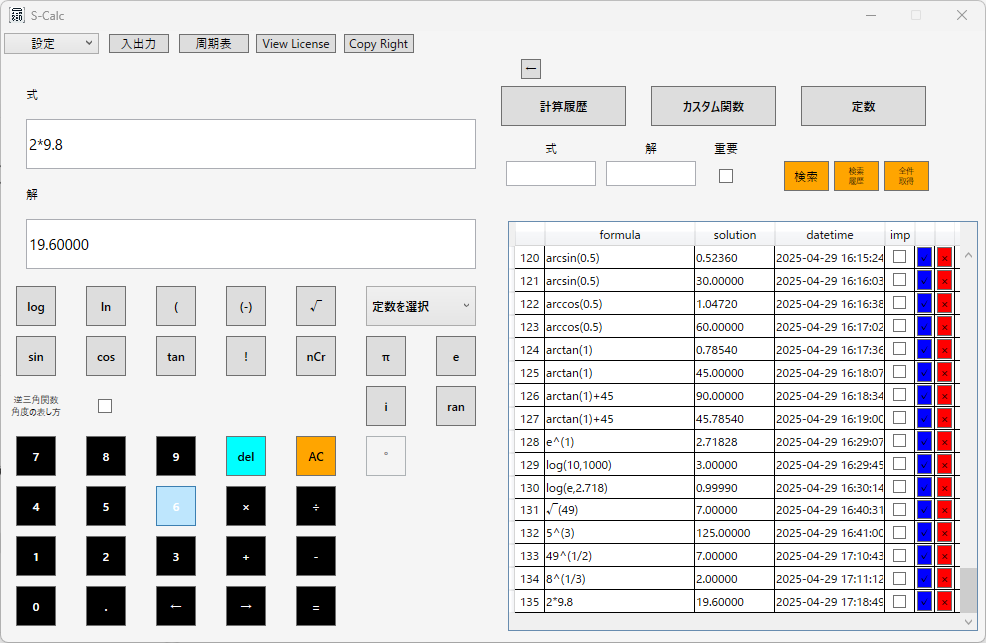Click the ran random number key
Screen dimensions: 986x643
pos(456,406)
